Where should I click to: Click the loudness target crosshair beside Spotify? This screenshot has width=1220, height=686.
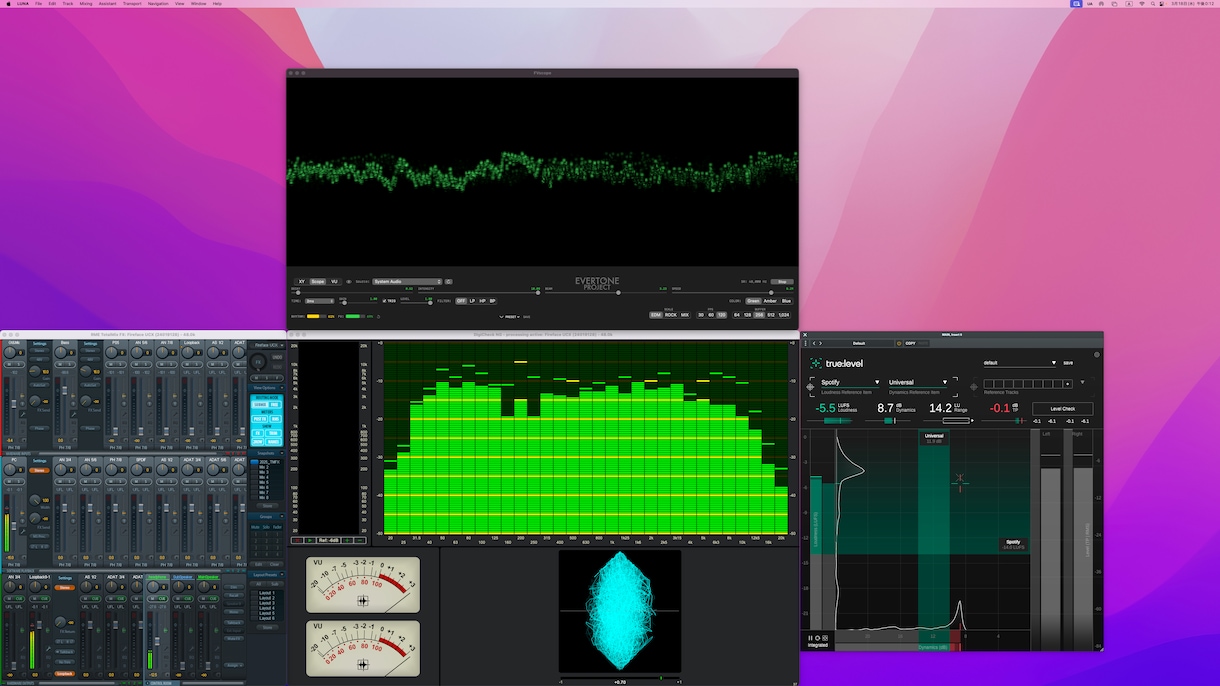click(810, 386)
